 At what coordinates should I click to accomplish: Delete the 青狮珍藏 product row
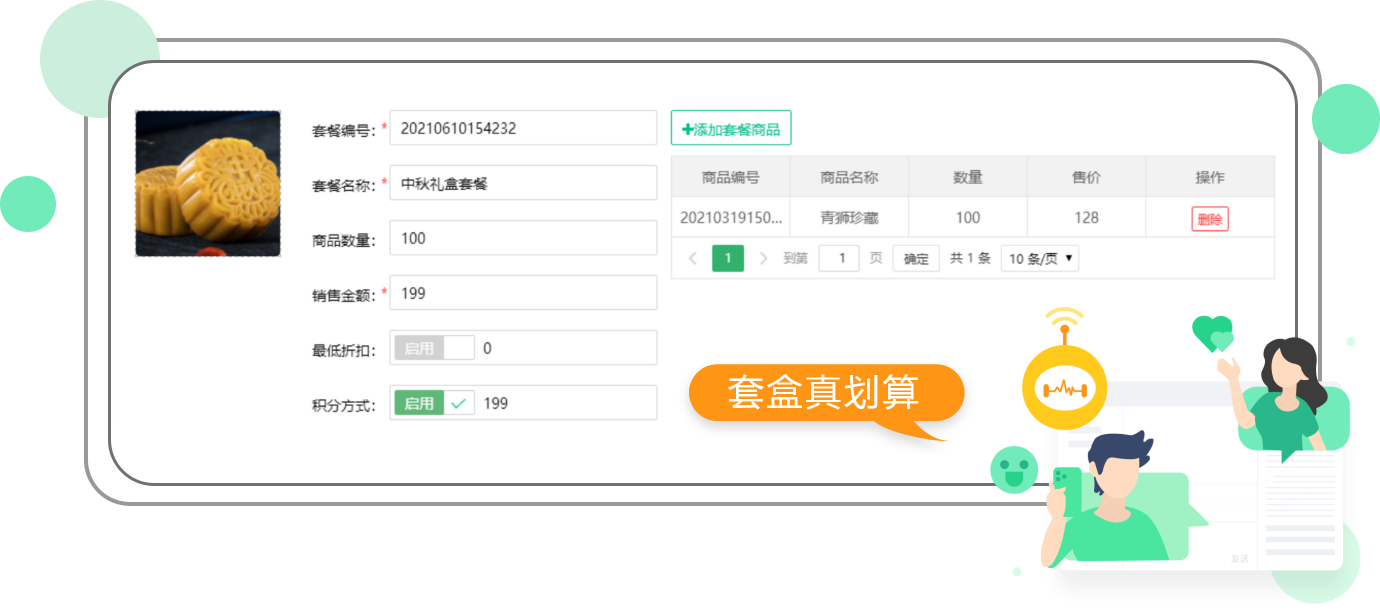pos(1209,219)
